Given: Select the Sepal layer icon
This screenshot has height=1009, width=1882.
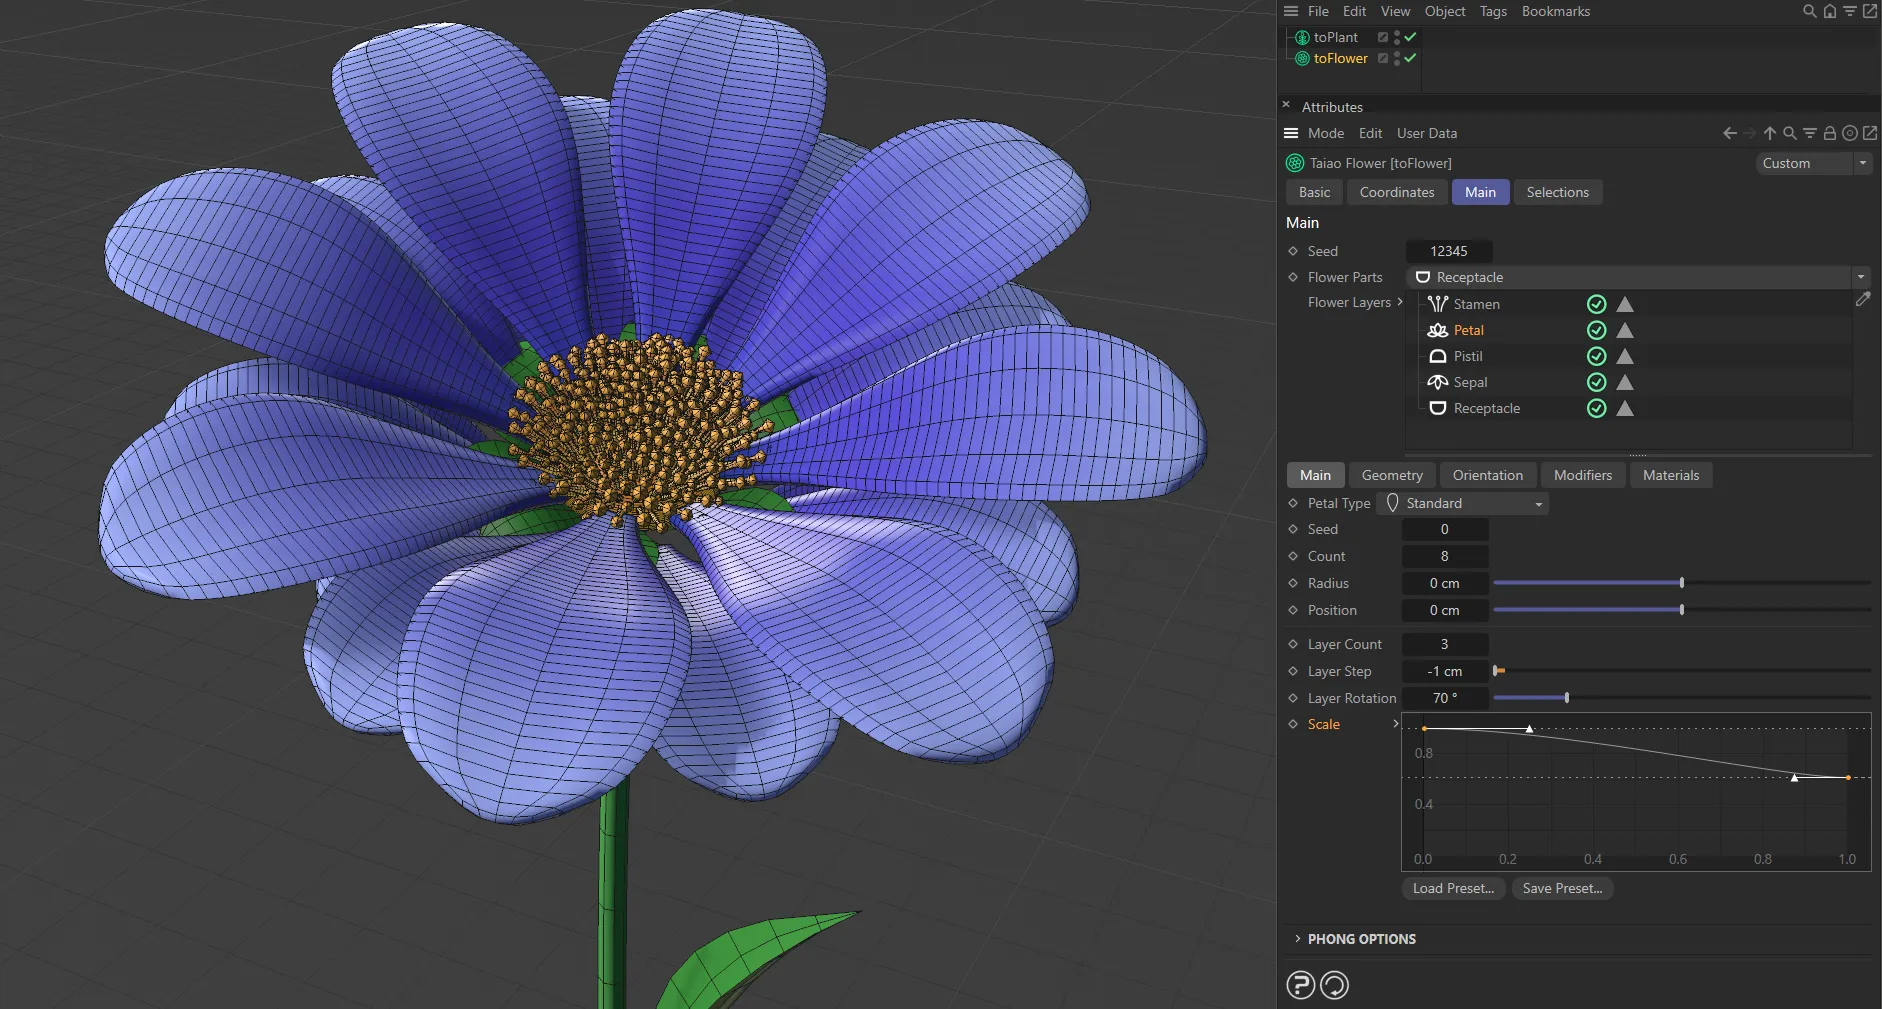Looking at the screenshot, I should pos(1437,382).
